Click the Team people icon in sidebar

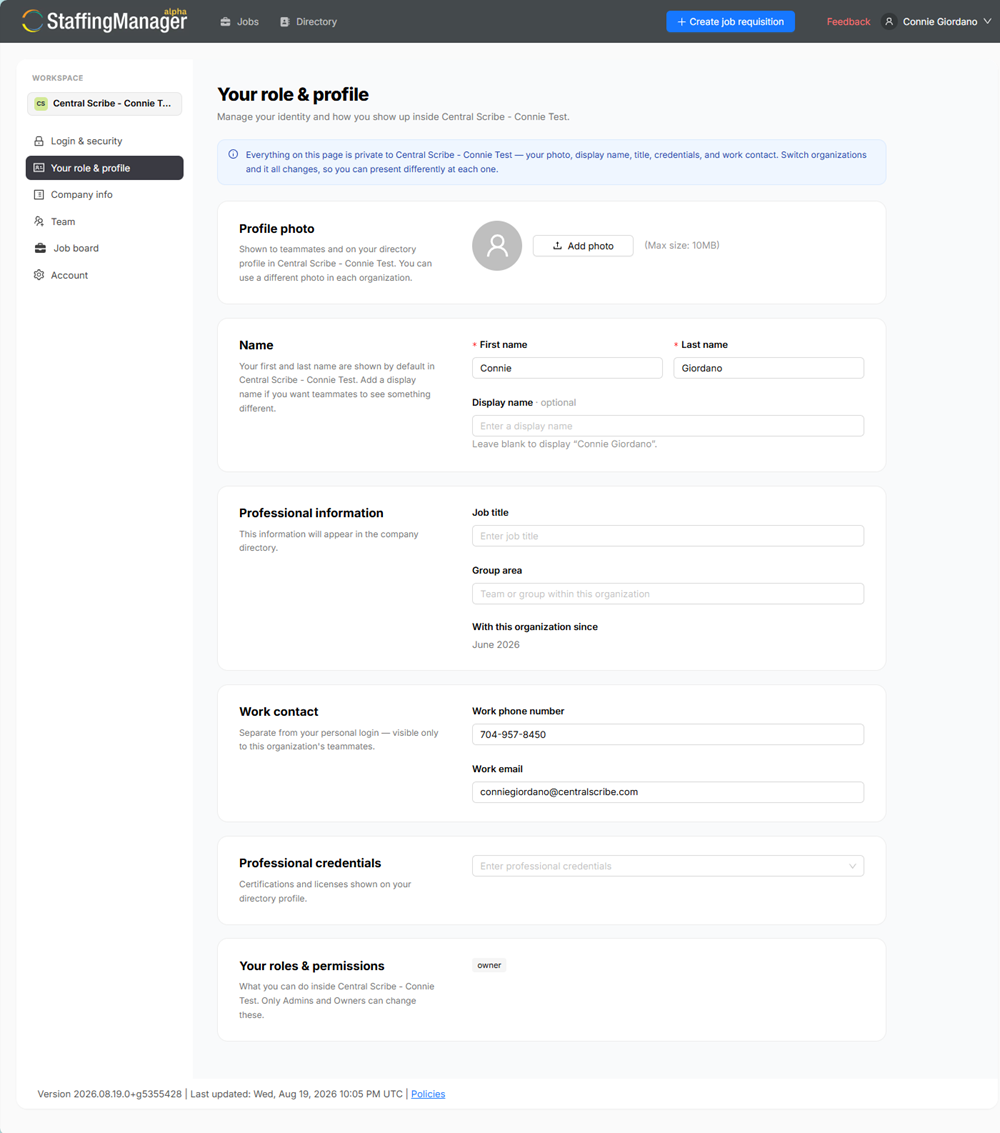pyautogui.click(x=39, y=221)
